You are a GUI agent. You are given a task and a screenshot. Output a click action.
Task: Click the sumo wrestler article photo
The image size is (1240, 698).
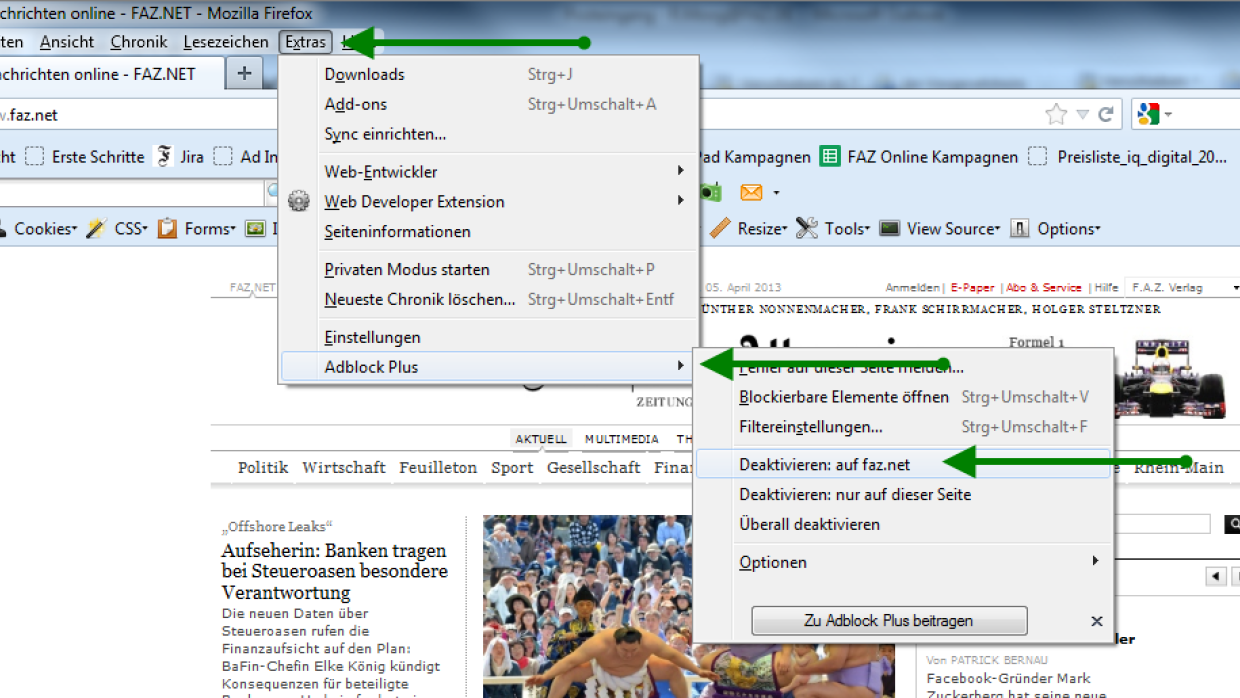tap(587, 606)
